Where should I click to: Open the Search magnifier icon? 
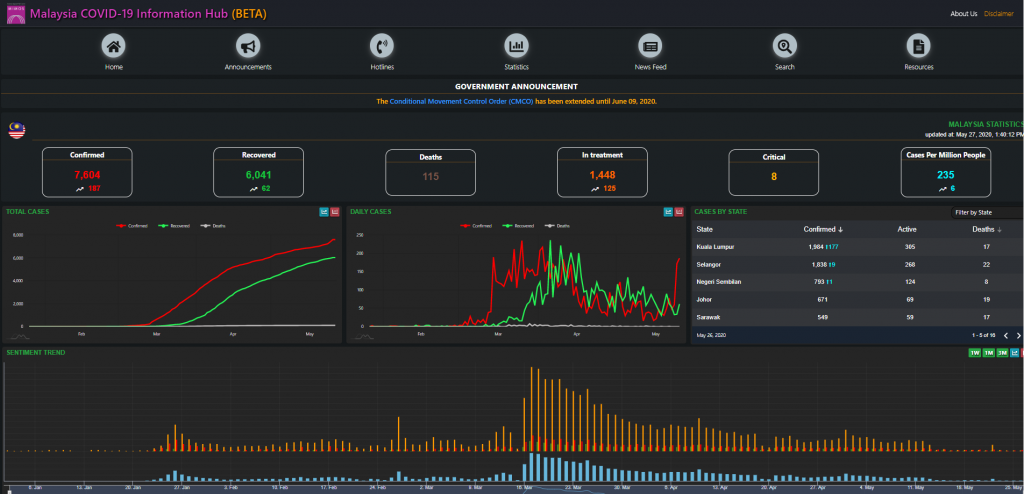pyautogui.click(x=784, y=46)
